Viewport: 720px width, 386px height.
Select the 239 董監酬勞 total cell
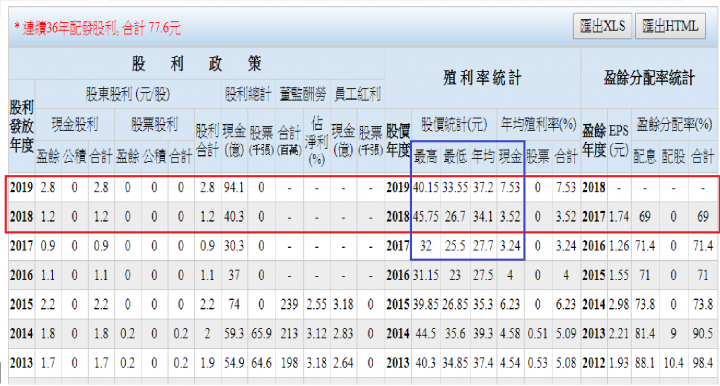pyautogui.click(x=289, y=304)
